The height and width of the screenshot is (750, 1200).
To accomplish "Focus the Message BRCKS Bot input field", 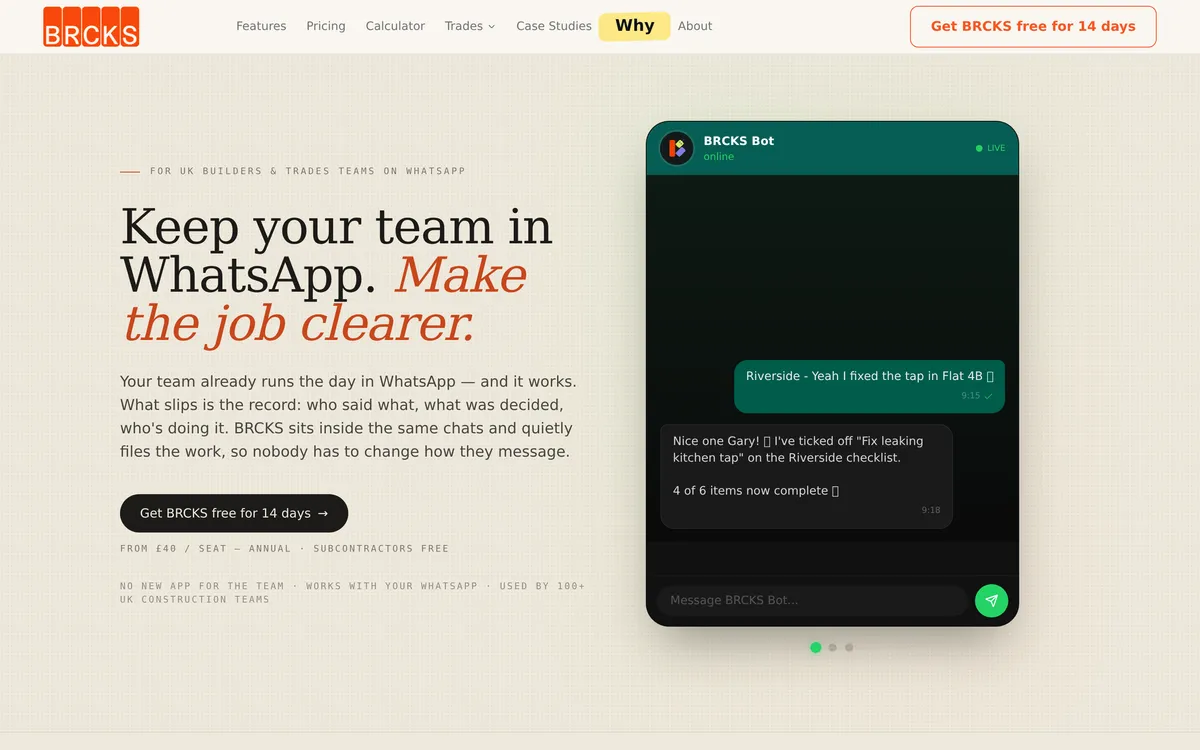I will tap(811, 601).
